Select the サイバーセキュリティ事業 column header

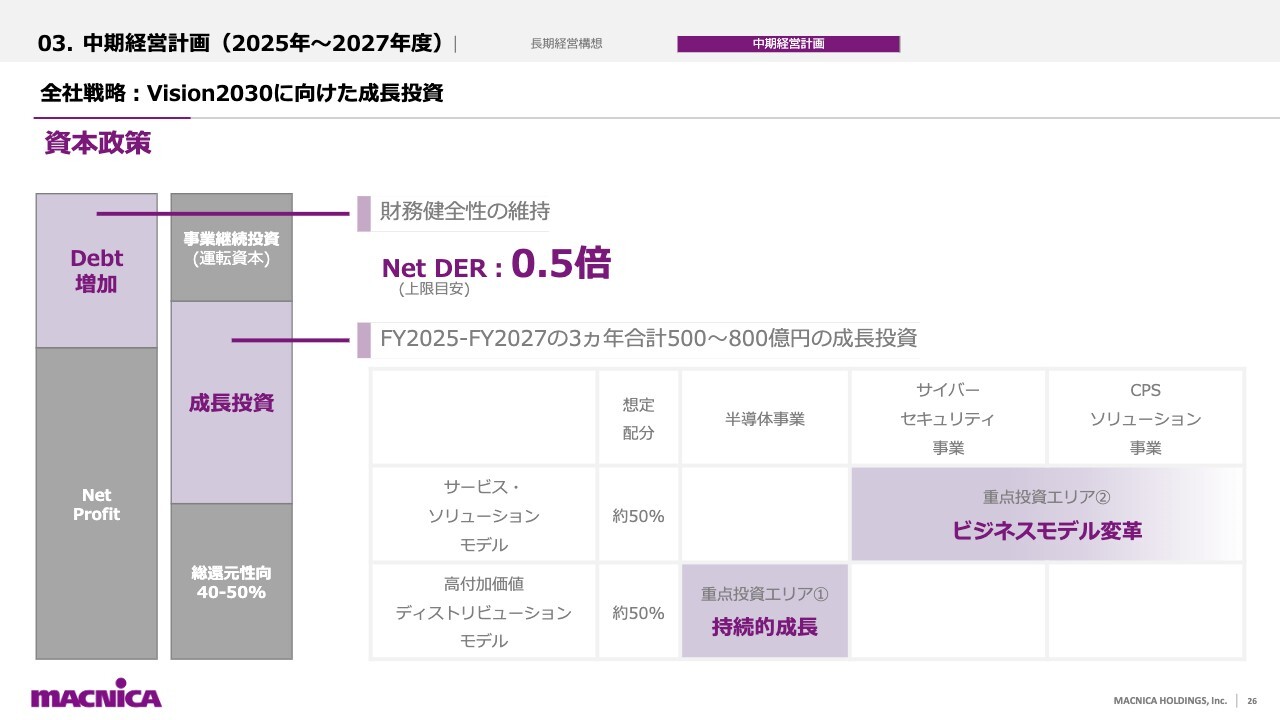pyautogui.click(x=947, y=419)
